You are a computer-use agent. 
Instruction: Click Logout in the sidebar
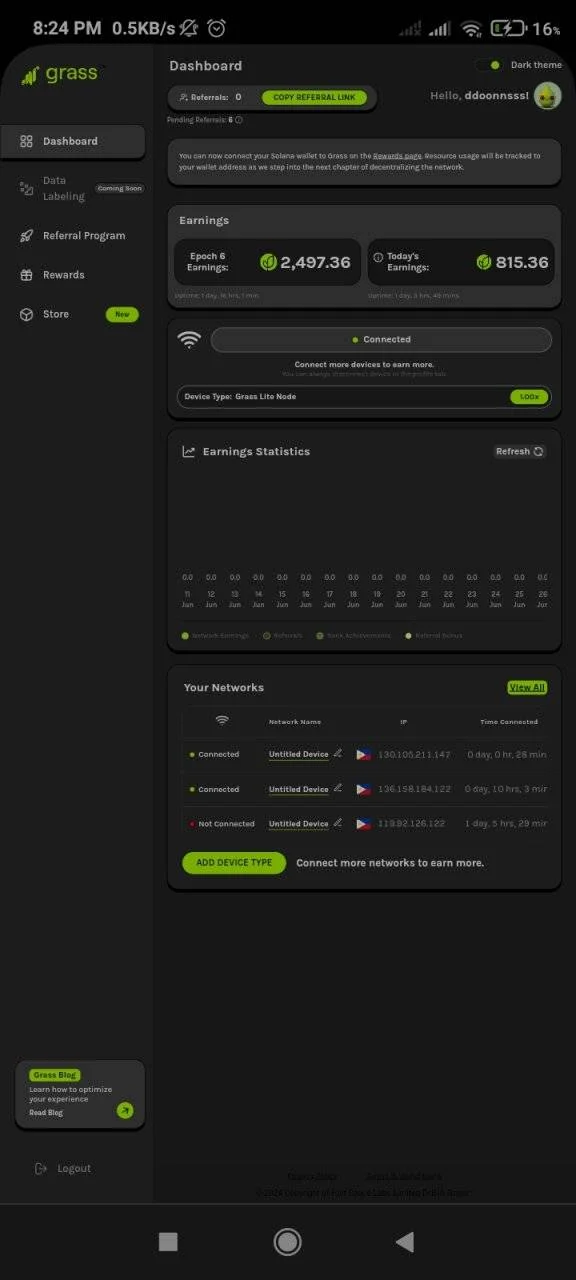pyautogui.click(x=63, y=1168)
